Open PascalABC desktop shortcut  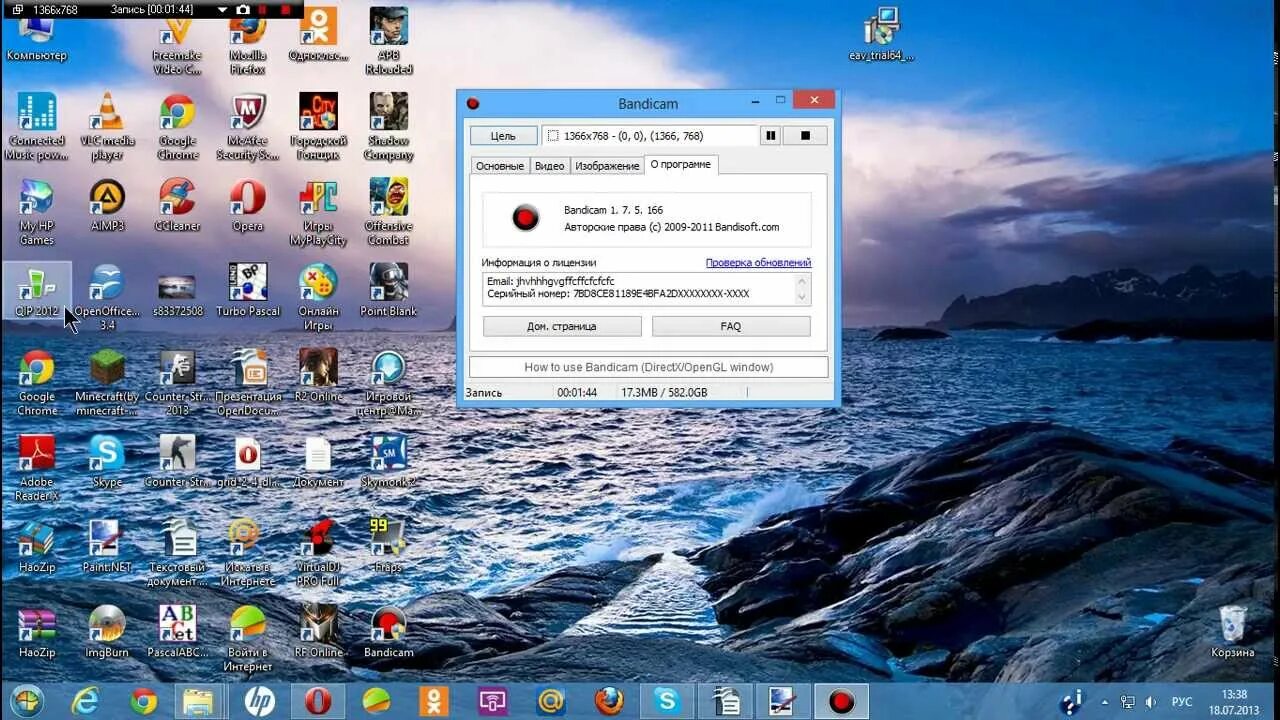click(177, 631)
